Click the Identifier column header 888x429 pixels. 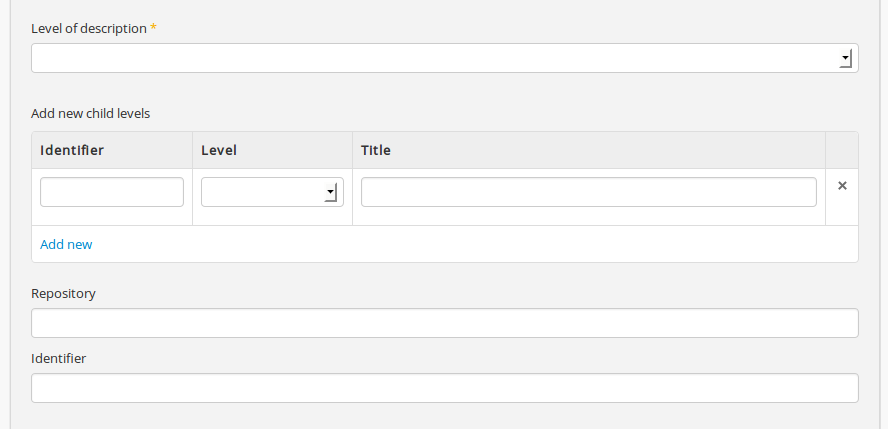point(72,150)
